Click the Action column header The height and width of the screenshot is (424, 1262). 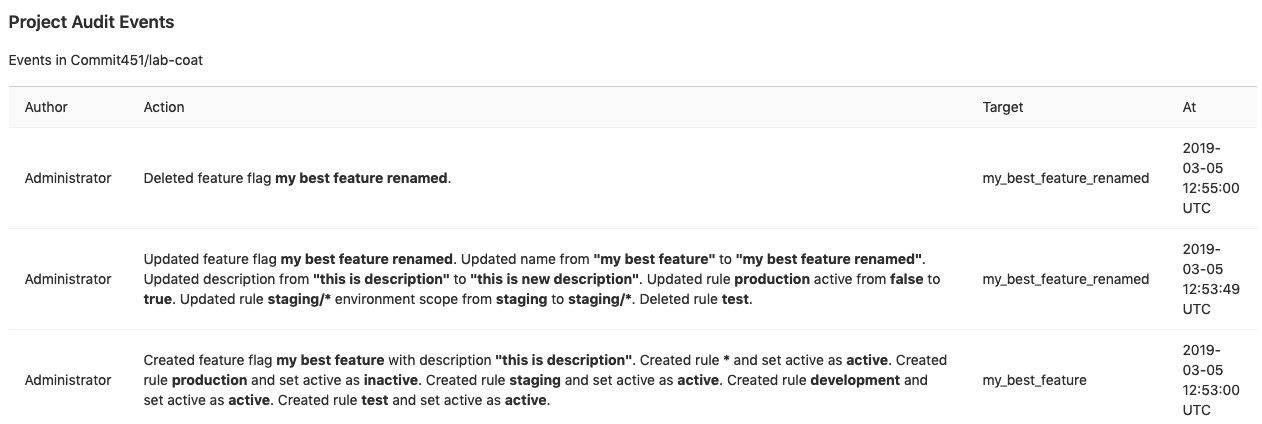click(164, 107)
